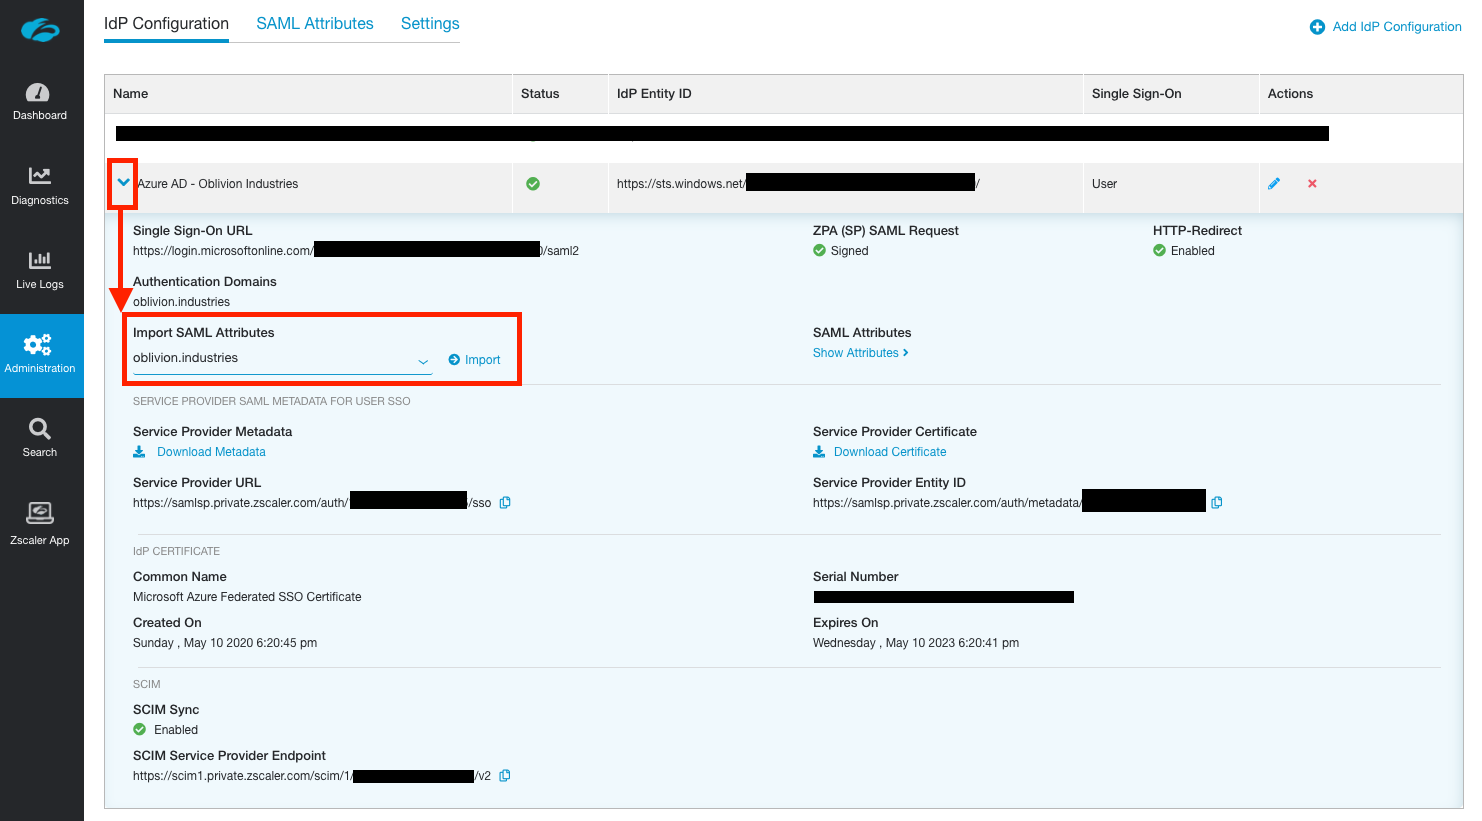
Task: Open the Diagnostics section in the sidebar
Action: pyautogui.click(x=39, y=186)
